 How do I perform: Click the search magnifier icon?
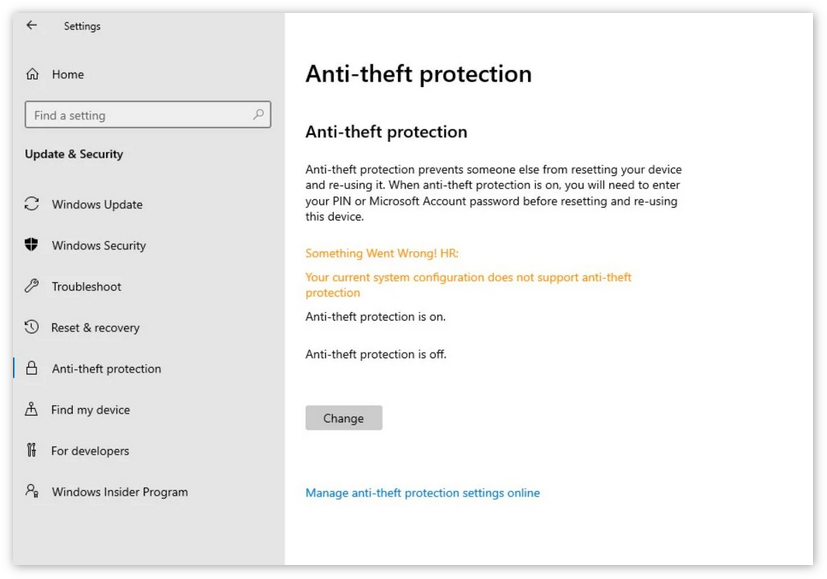259,115
